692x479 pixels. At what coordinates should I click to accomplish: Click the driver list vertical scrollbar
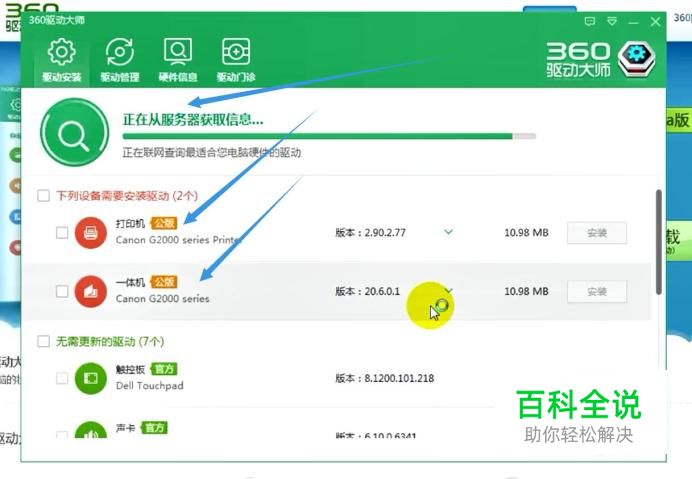tap(658, 242)
